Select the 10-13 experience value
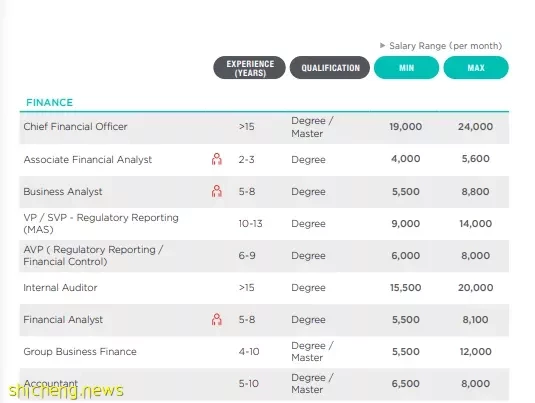This screenshot has width=535, height=403. [250, 224]
